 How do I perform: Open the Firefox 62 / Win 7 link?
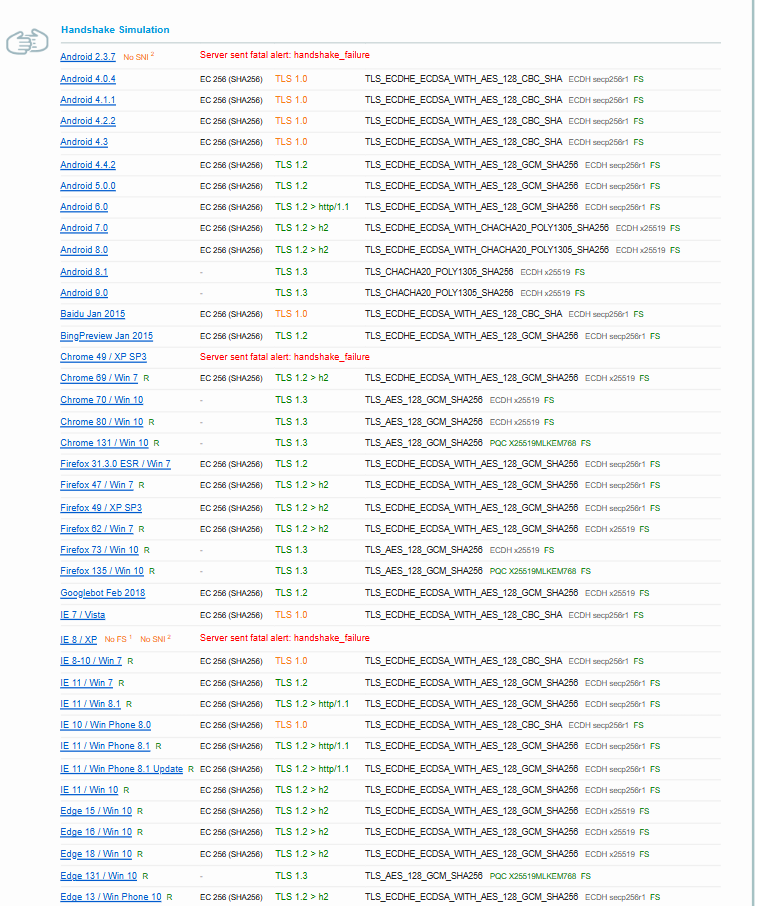97,529
